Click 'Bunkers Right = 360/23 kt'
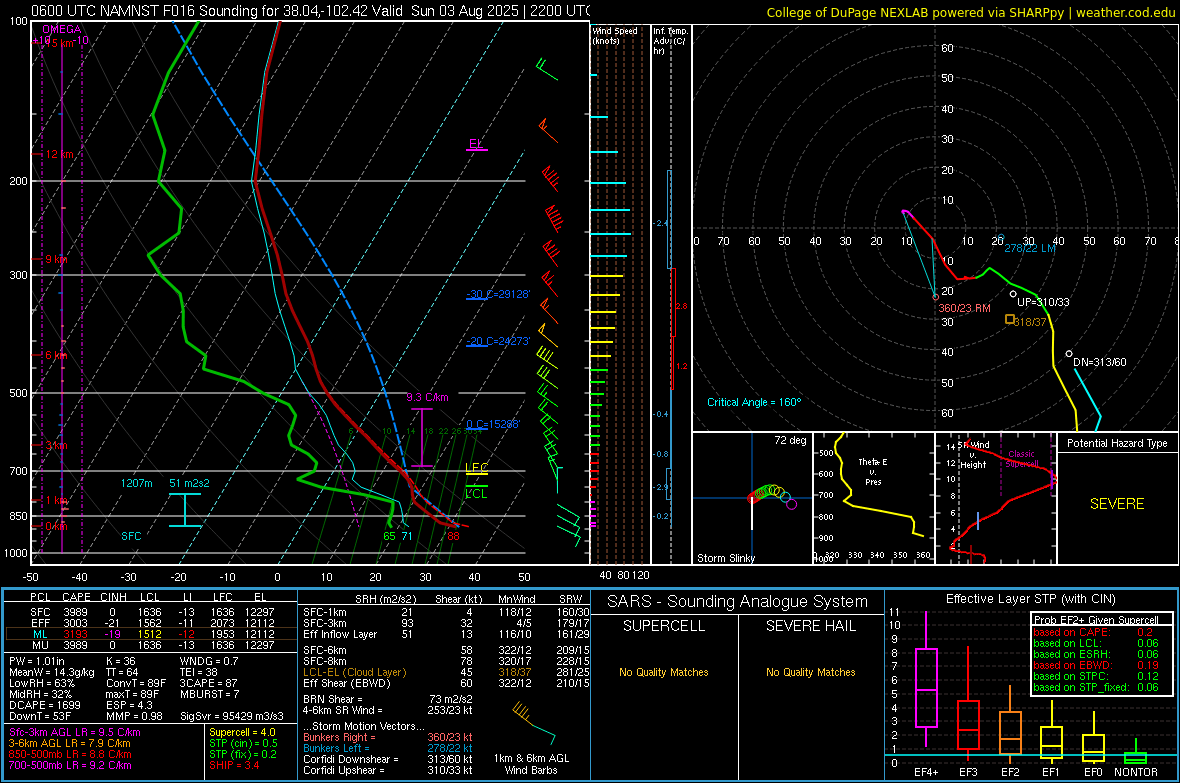This screenshot has width=1180, height=783. point(388,738)
